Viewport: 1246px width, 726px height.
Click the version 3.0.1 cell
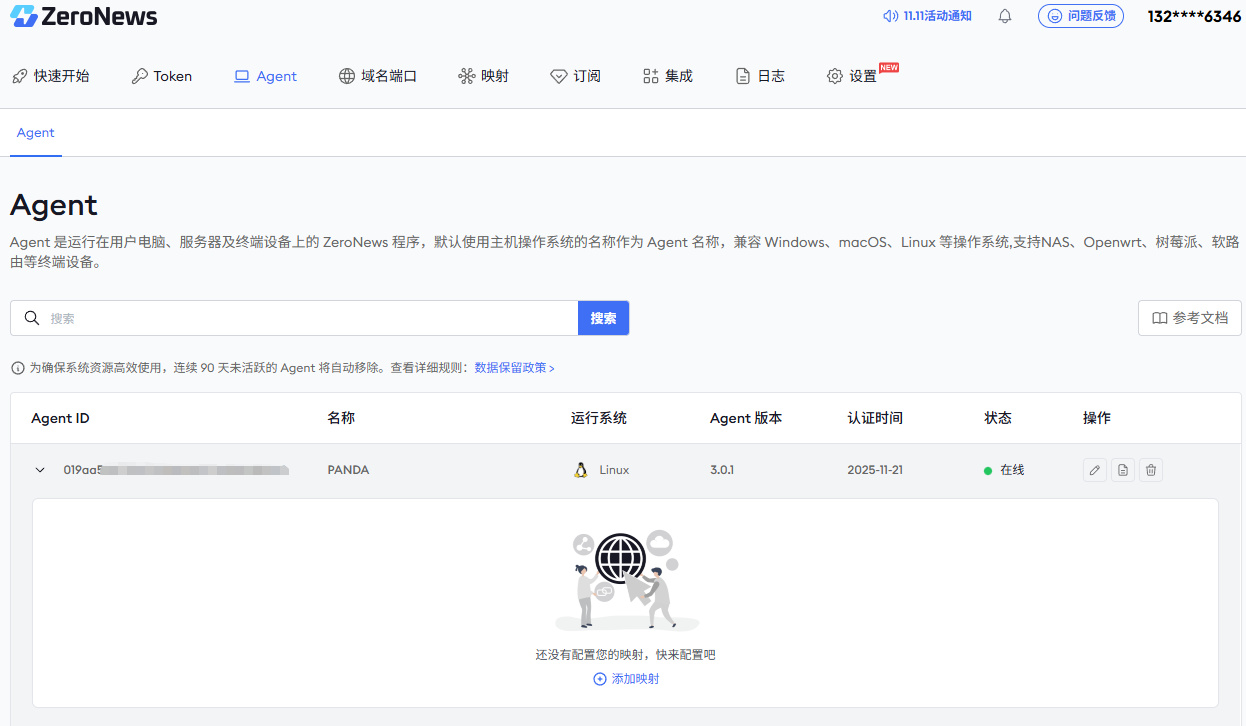pyautogui.click(x=722, y=470)
